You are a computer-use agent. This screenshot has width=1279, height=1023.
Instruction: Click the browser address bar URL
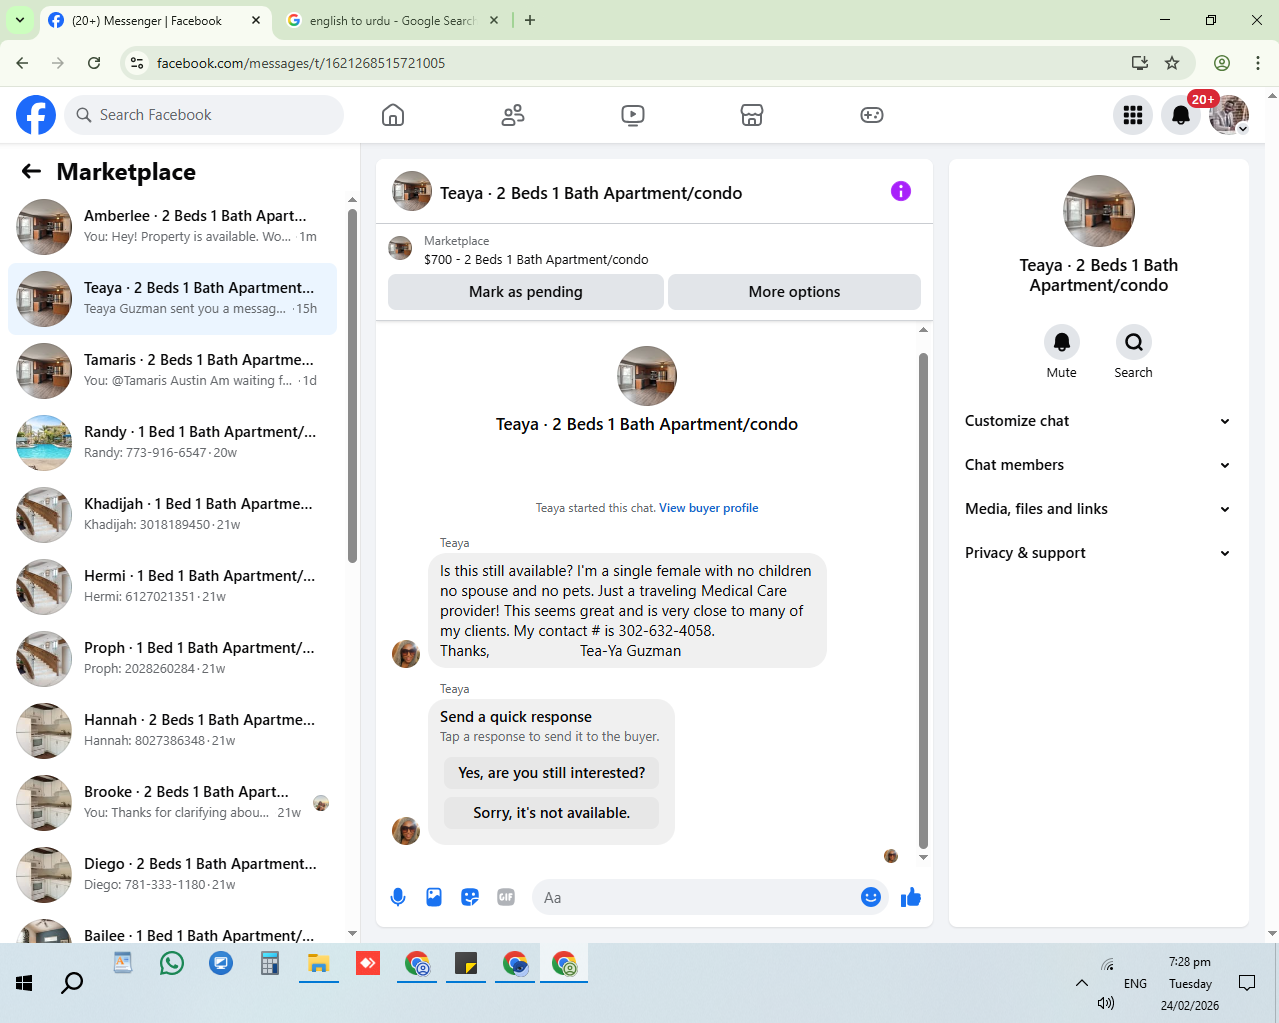(x=301, y=63)
